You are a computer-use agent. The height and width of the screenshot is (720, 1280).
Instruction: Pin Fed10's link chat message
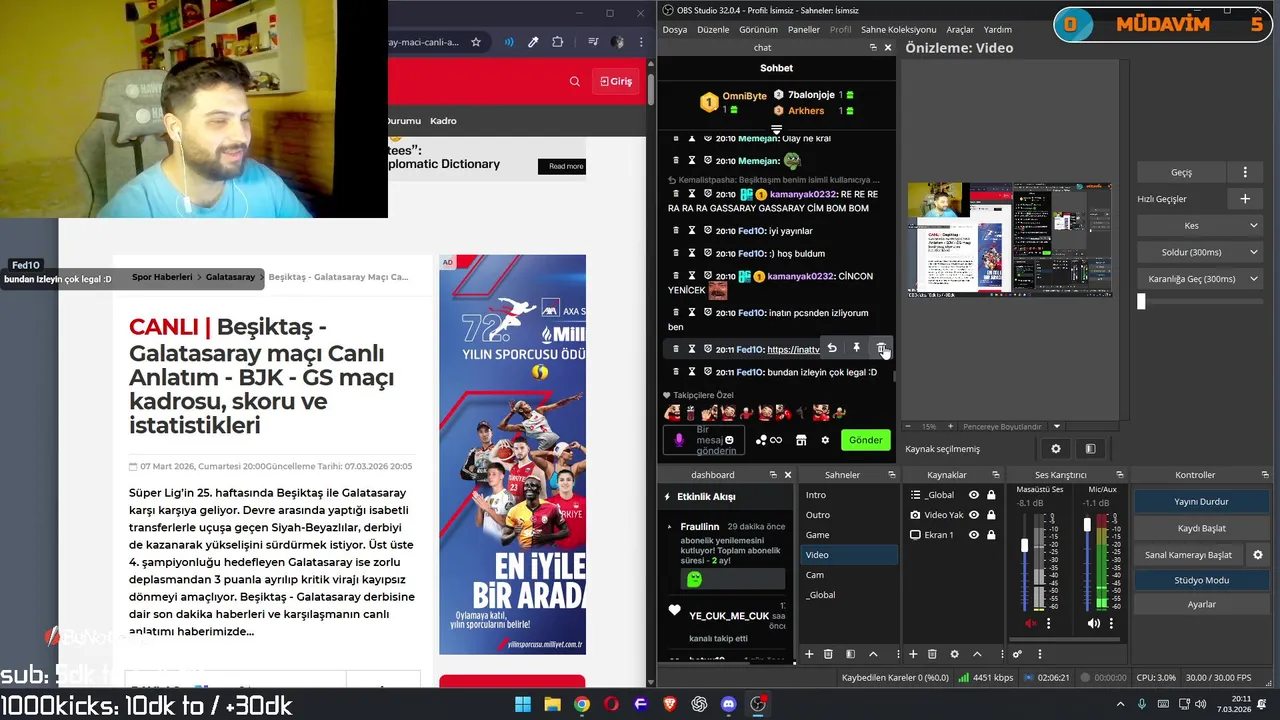tap(856, 348)
